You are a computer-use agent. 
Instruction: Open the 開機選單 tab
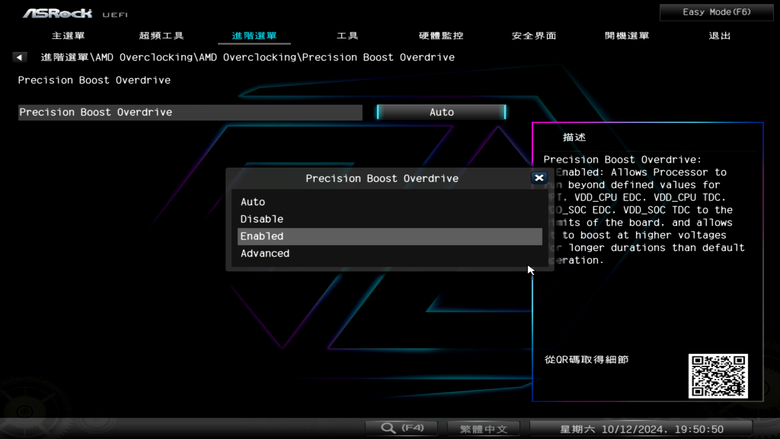coord(627,36)
